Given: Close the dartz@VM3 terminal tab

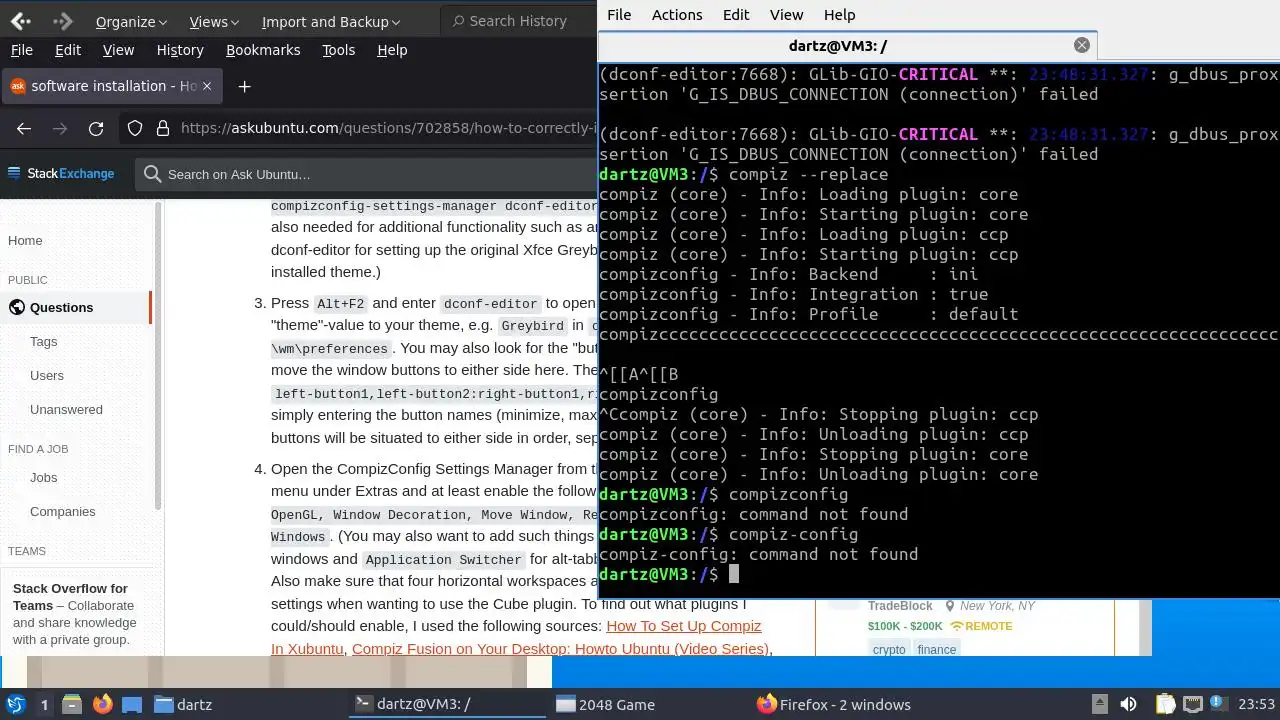Looking at the screenshot, I should [x=1081, y=45].
